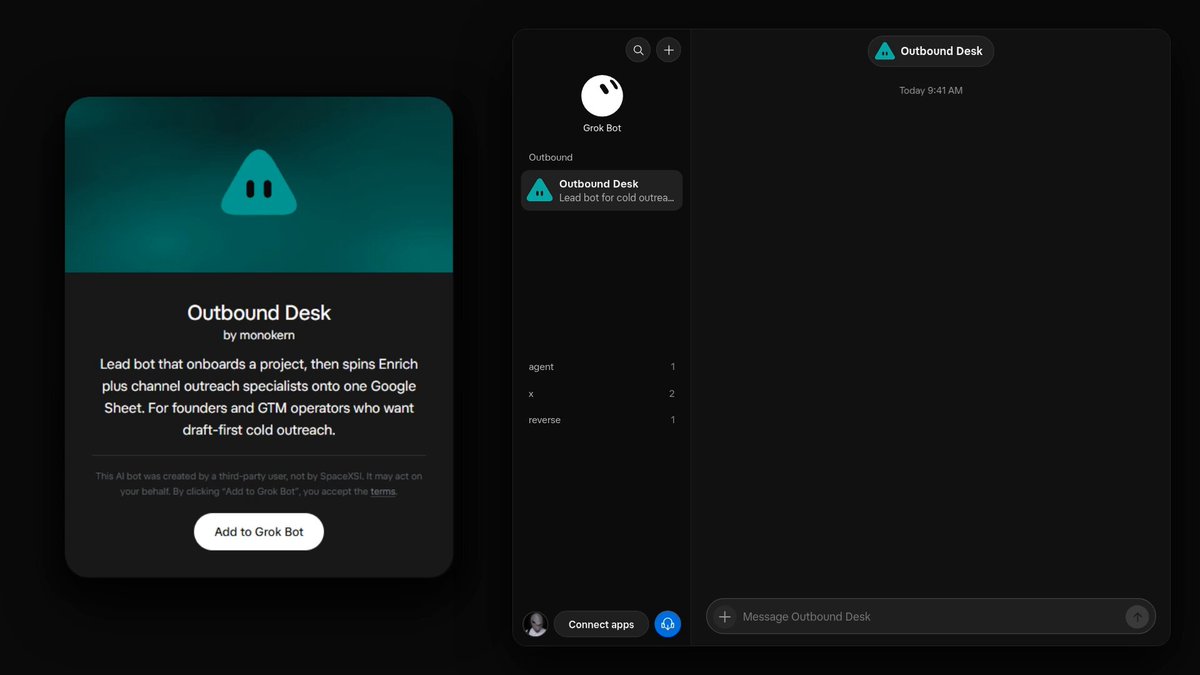The width and height of the screenshot is (1200, 675).
Task: Focus the Message Outbound Desk input field
Action: point(930,617)
